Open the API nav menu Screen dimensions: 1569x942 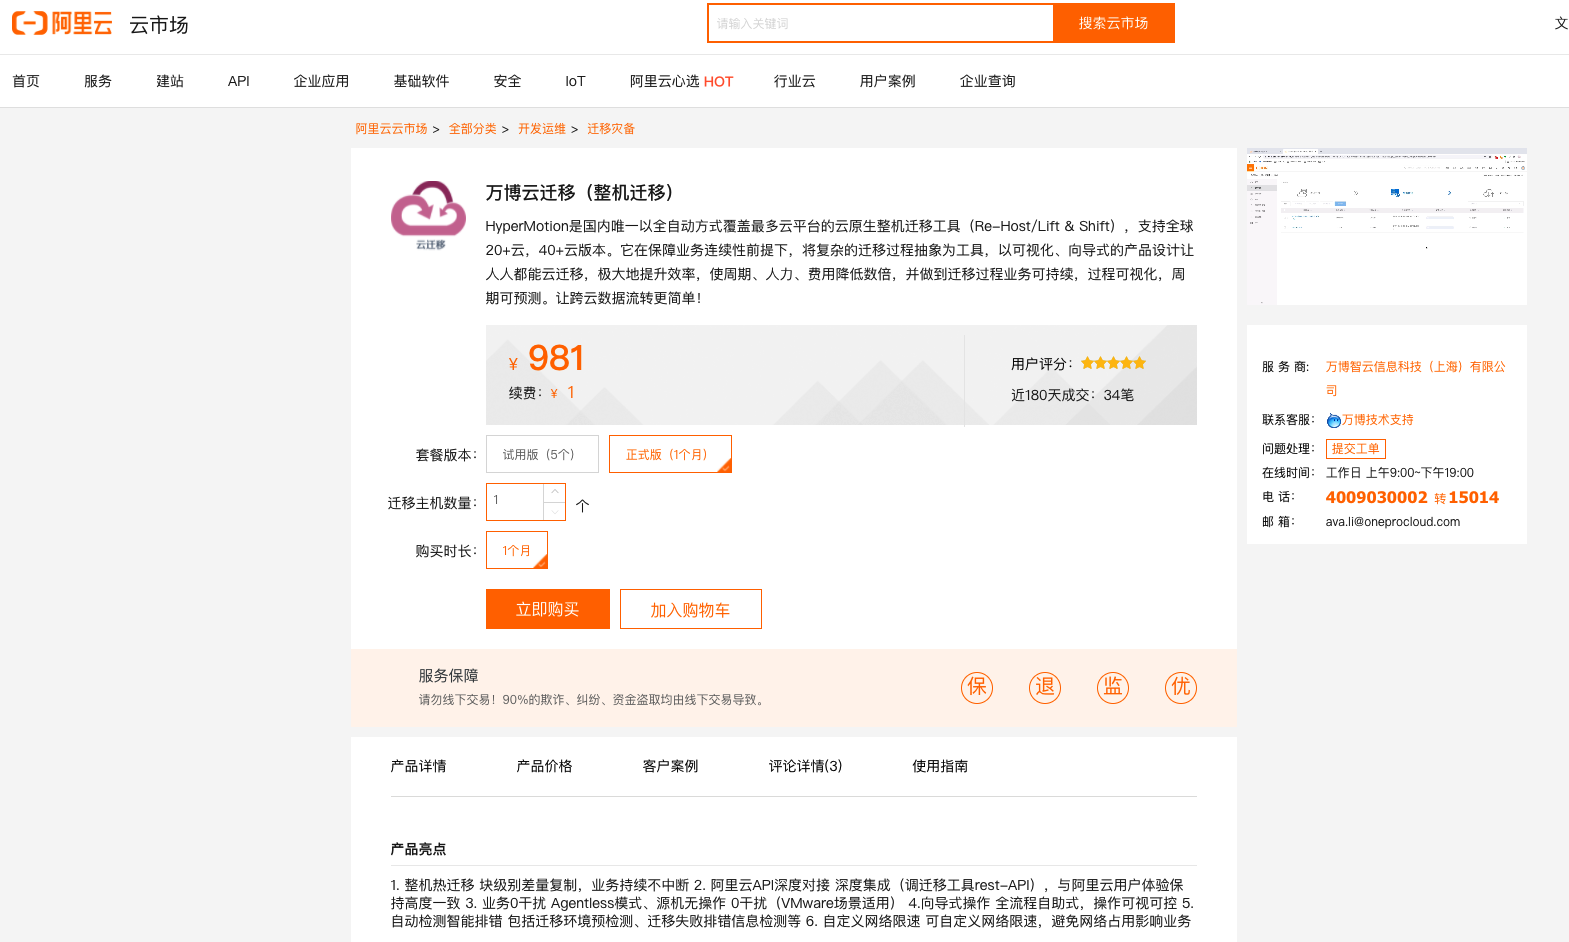point(239,81)
